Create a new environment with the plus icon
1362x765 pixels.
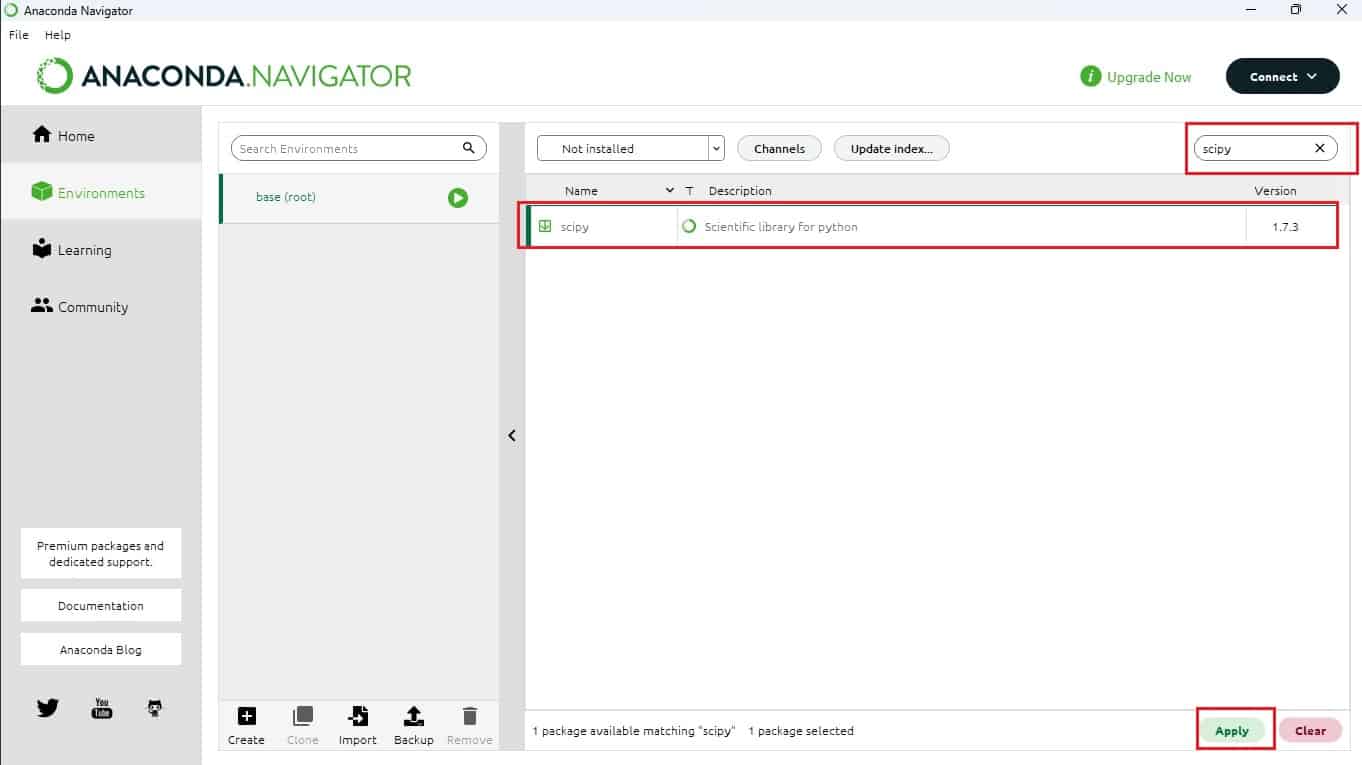click(x=246, y=716)
